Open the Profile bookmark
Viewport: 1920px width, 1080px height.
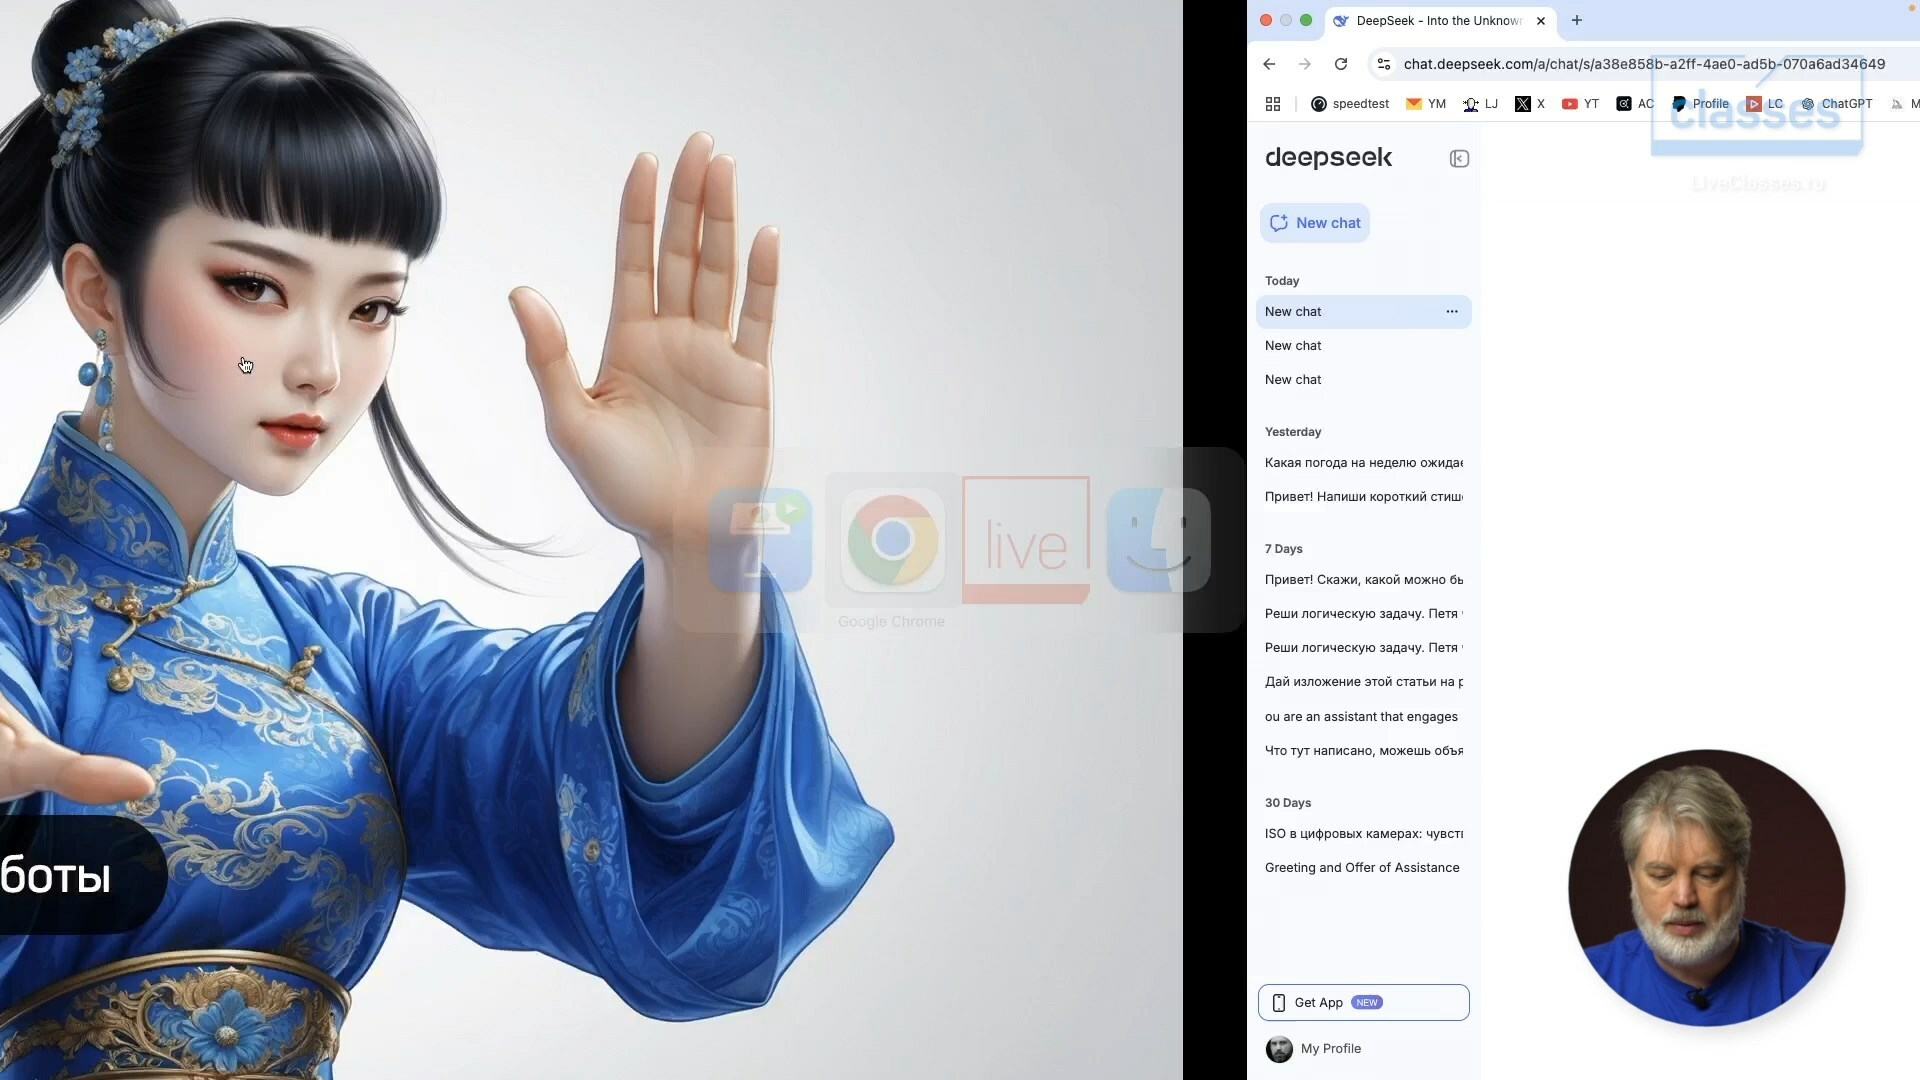point(1700,104)
